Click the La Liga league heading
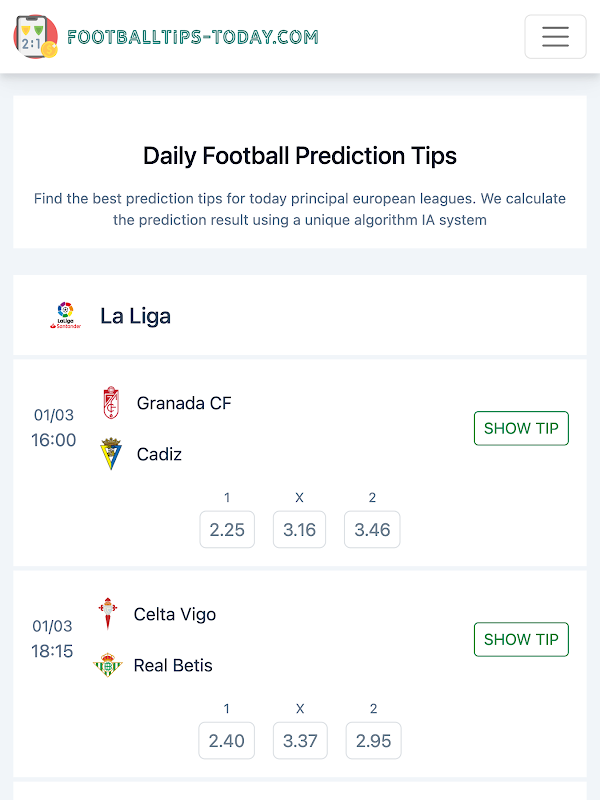Image resolution: width=600 pixels, height=800 pixels. (x=135, y=316)
